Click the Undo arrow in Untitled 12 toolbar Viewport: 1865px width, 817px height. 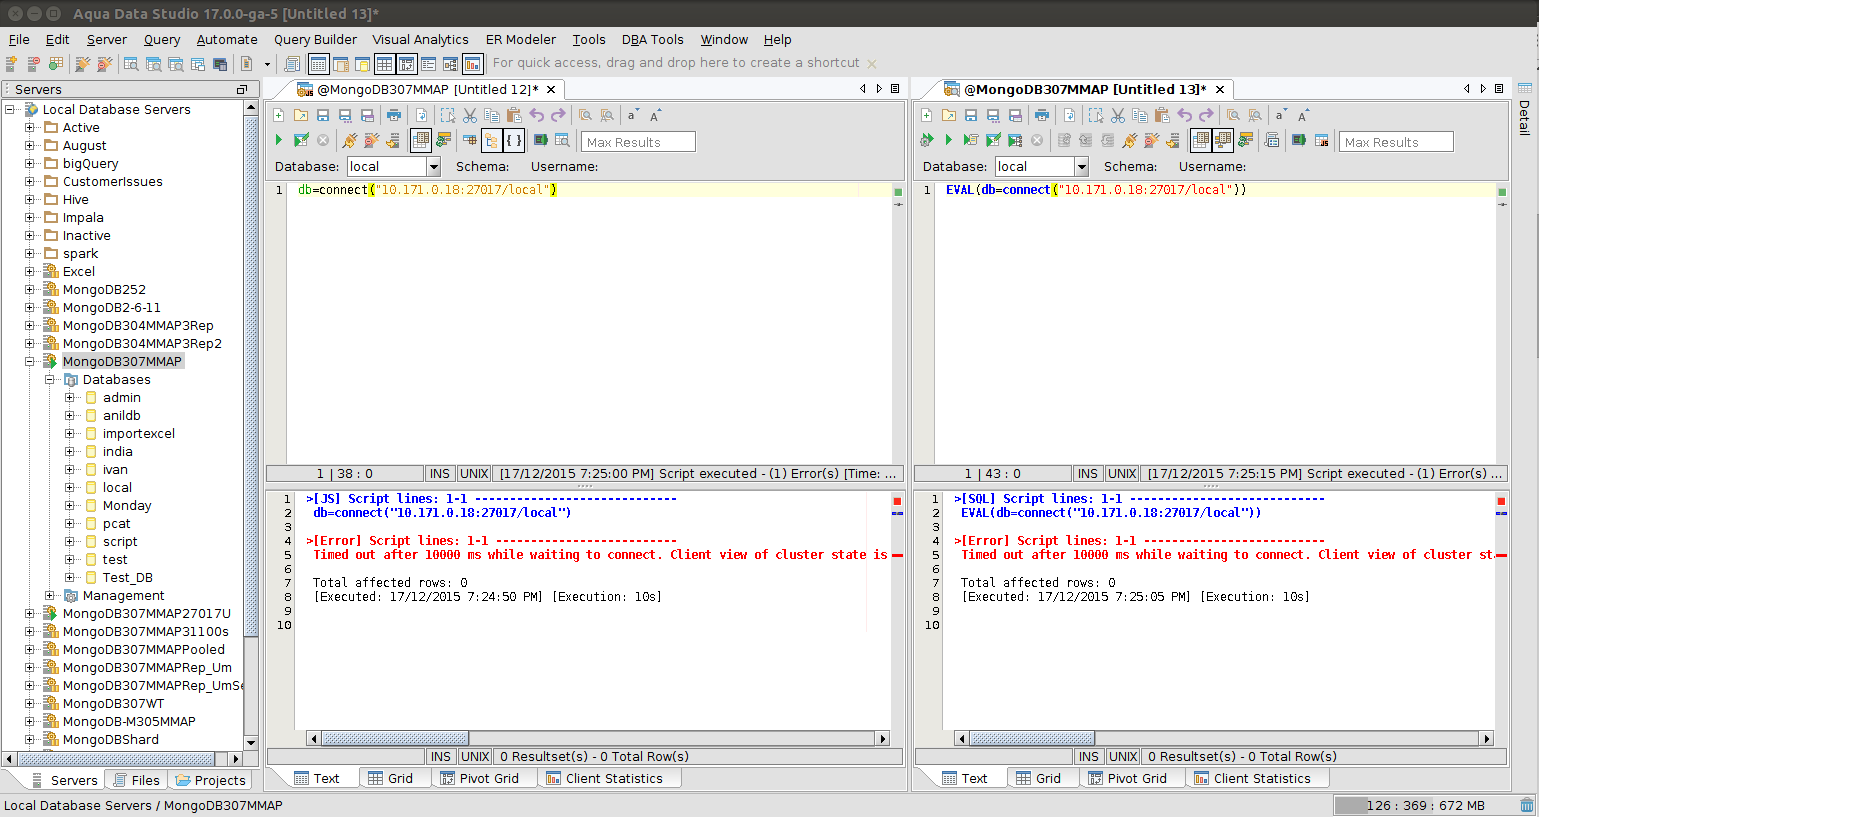[536, 116]
